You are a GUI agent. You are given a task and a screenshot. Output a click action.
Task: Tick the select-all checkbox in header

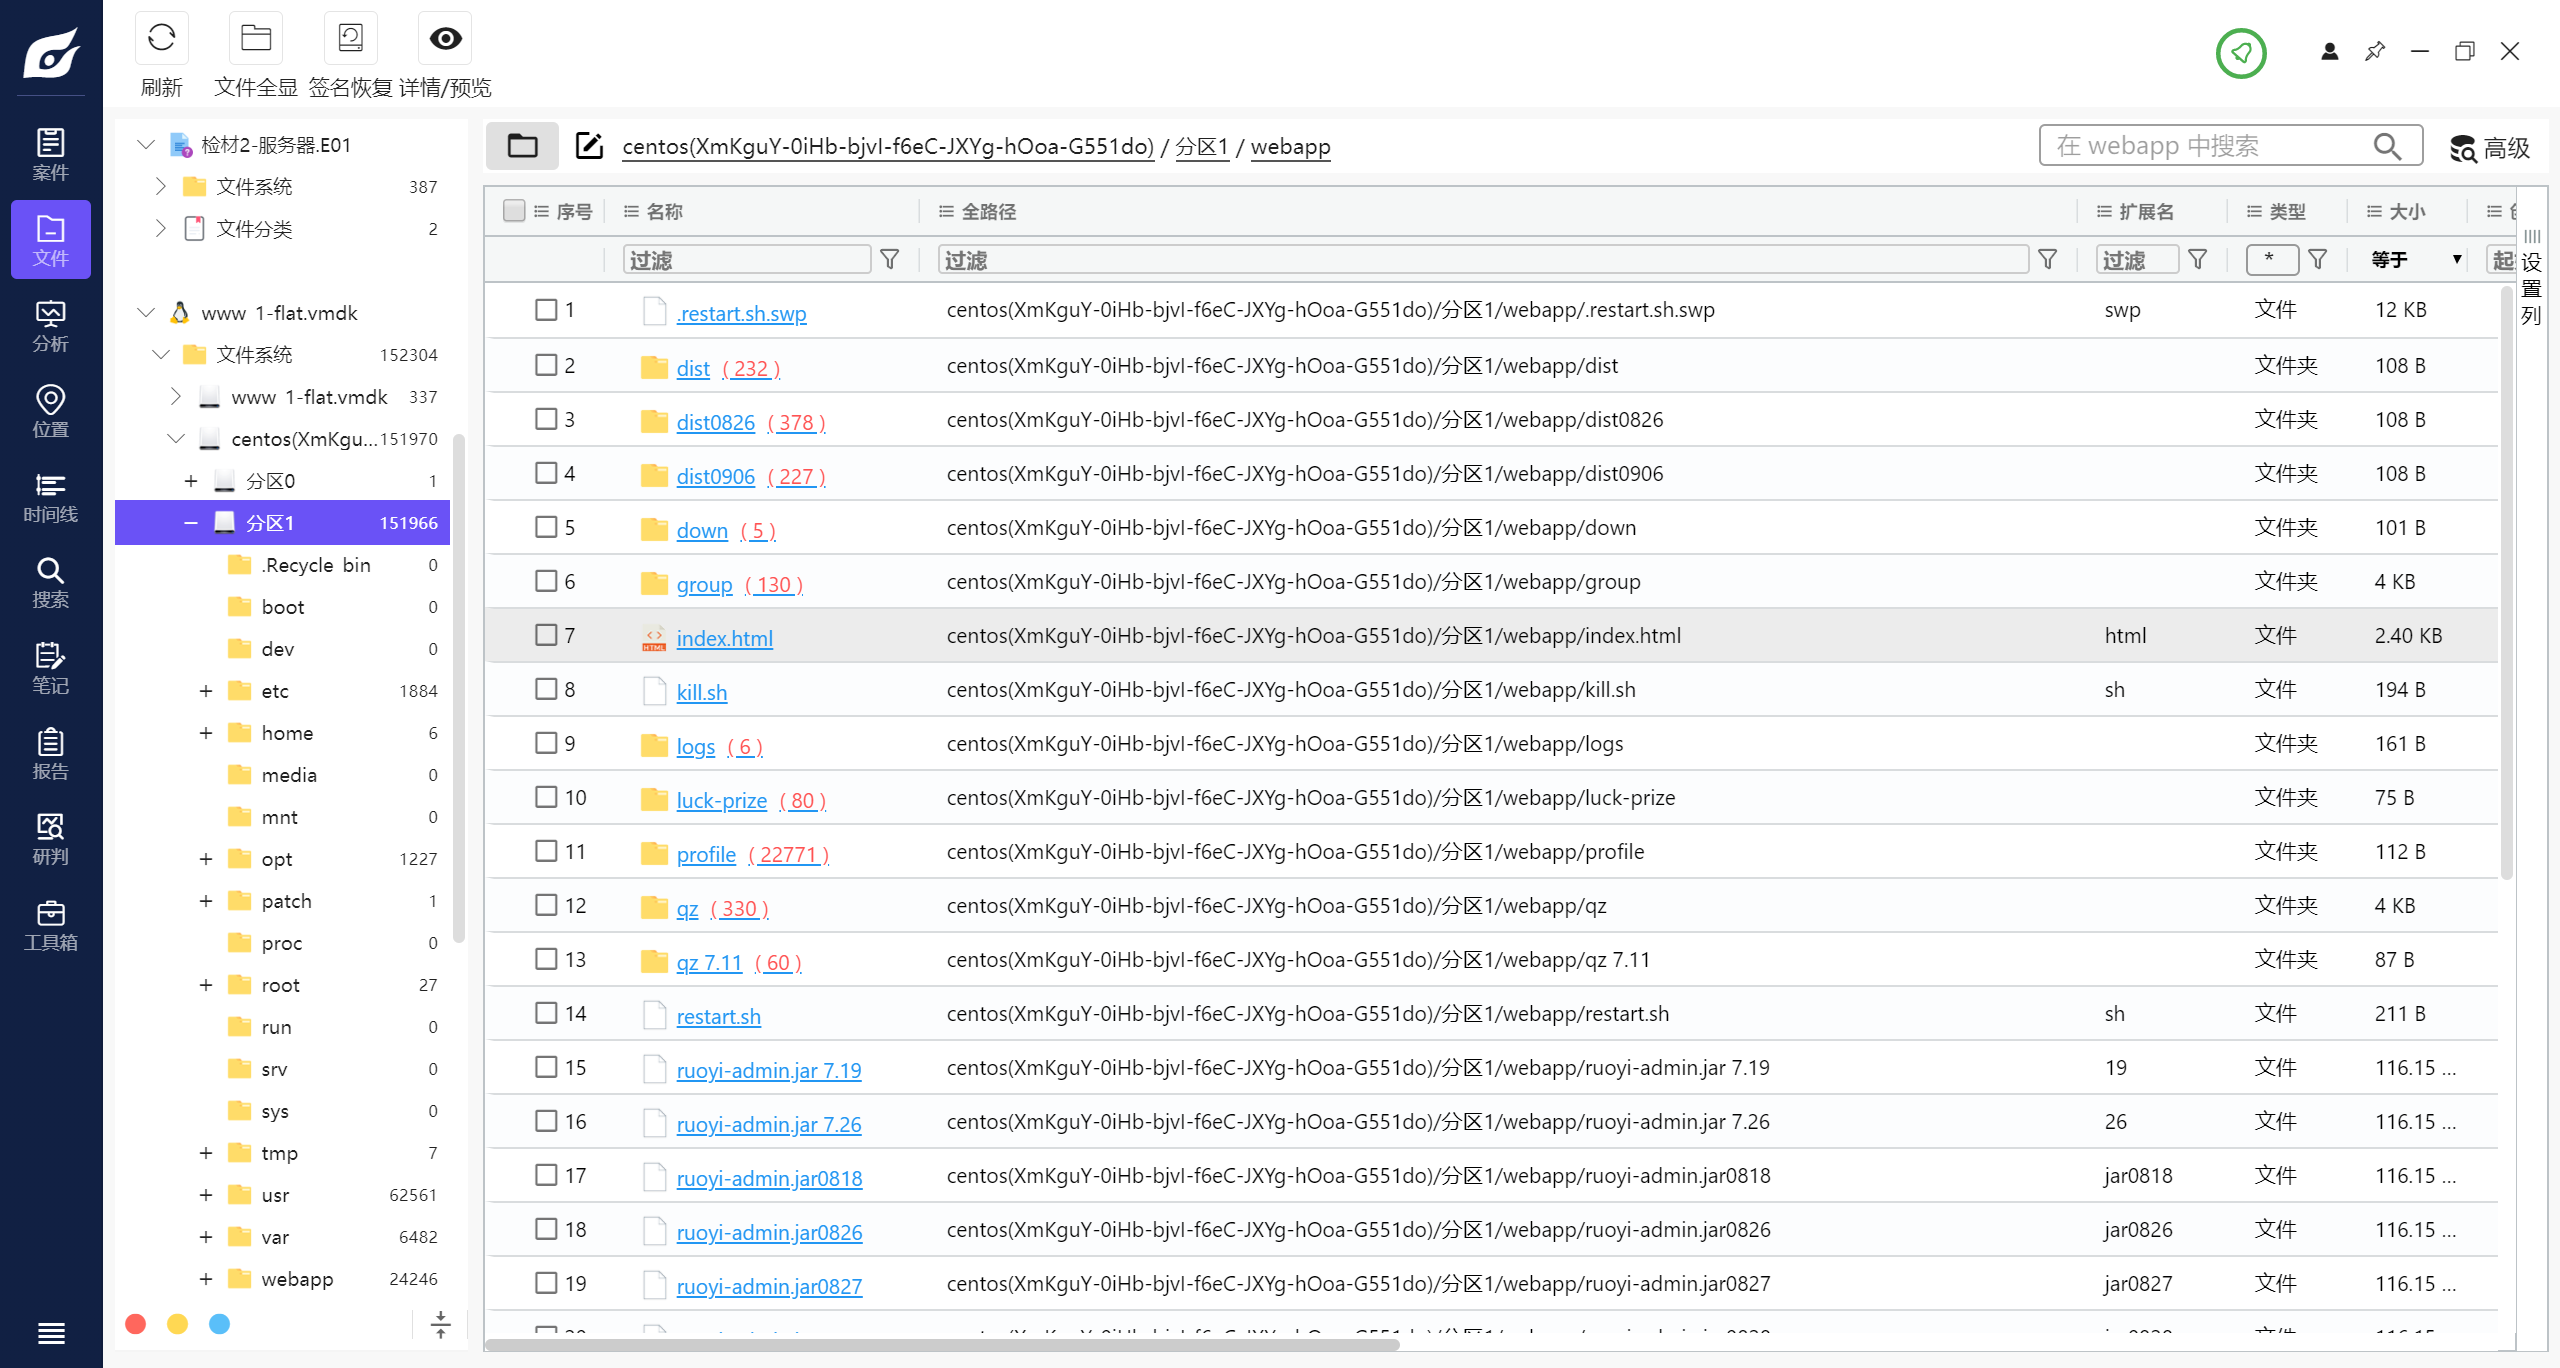(x=514, y=211)
